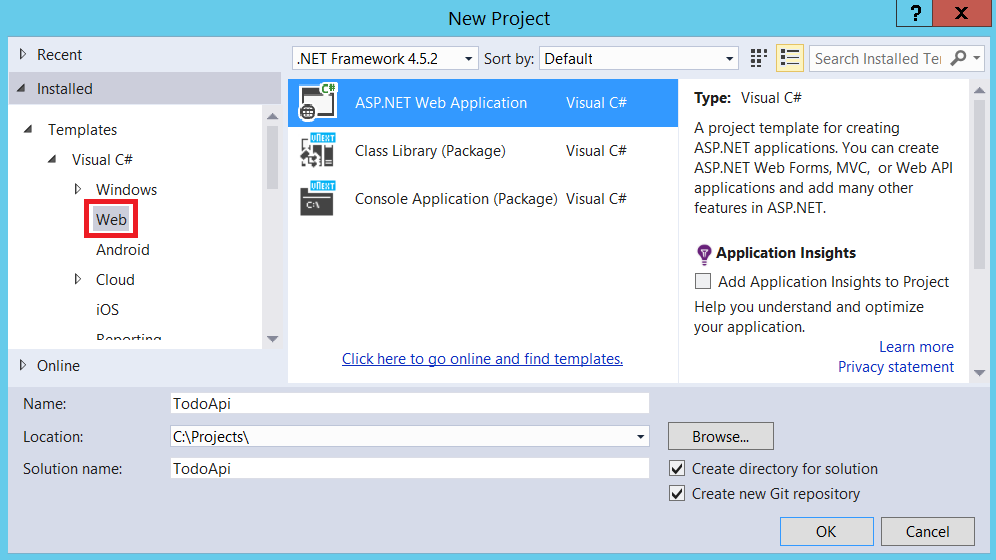Screen dimensions: 996x560
Task: Open the dialog Help question mark
Action: tap(915, 13)
